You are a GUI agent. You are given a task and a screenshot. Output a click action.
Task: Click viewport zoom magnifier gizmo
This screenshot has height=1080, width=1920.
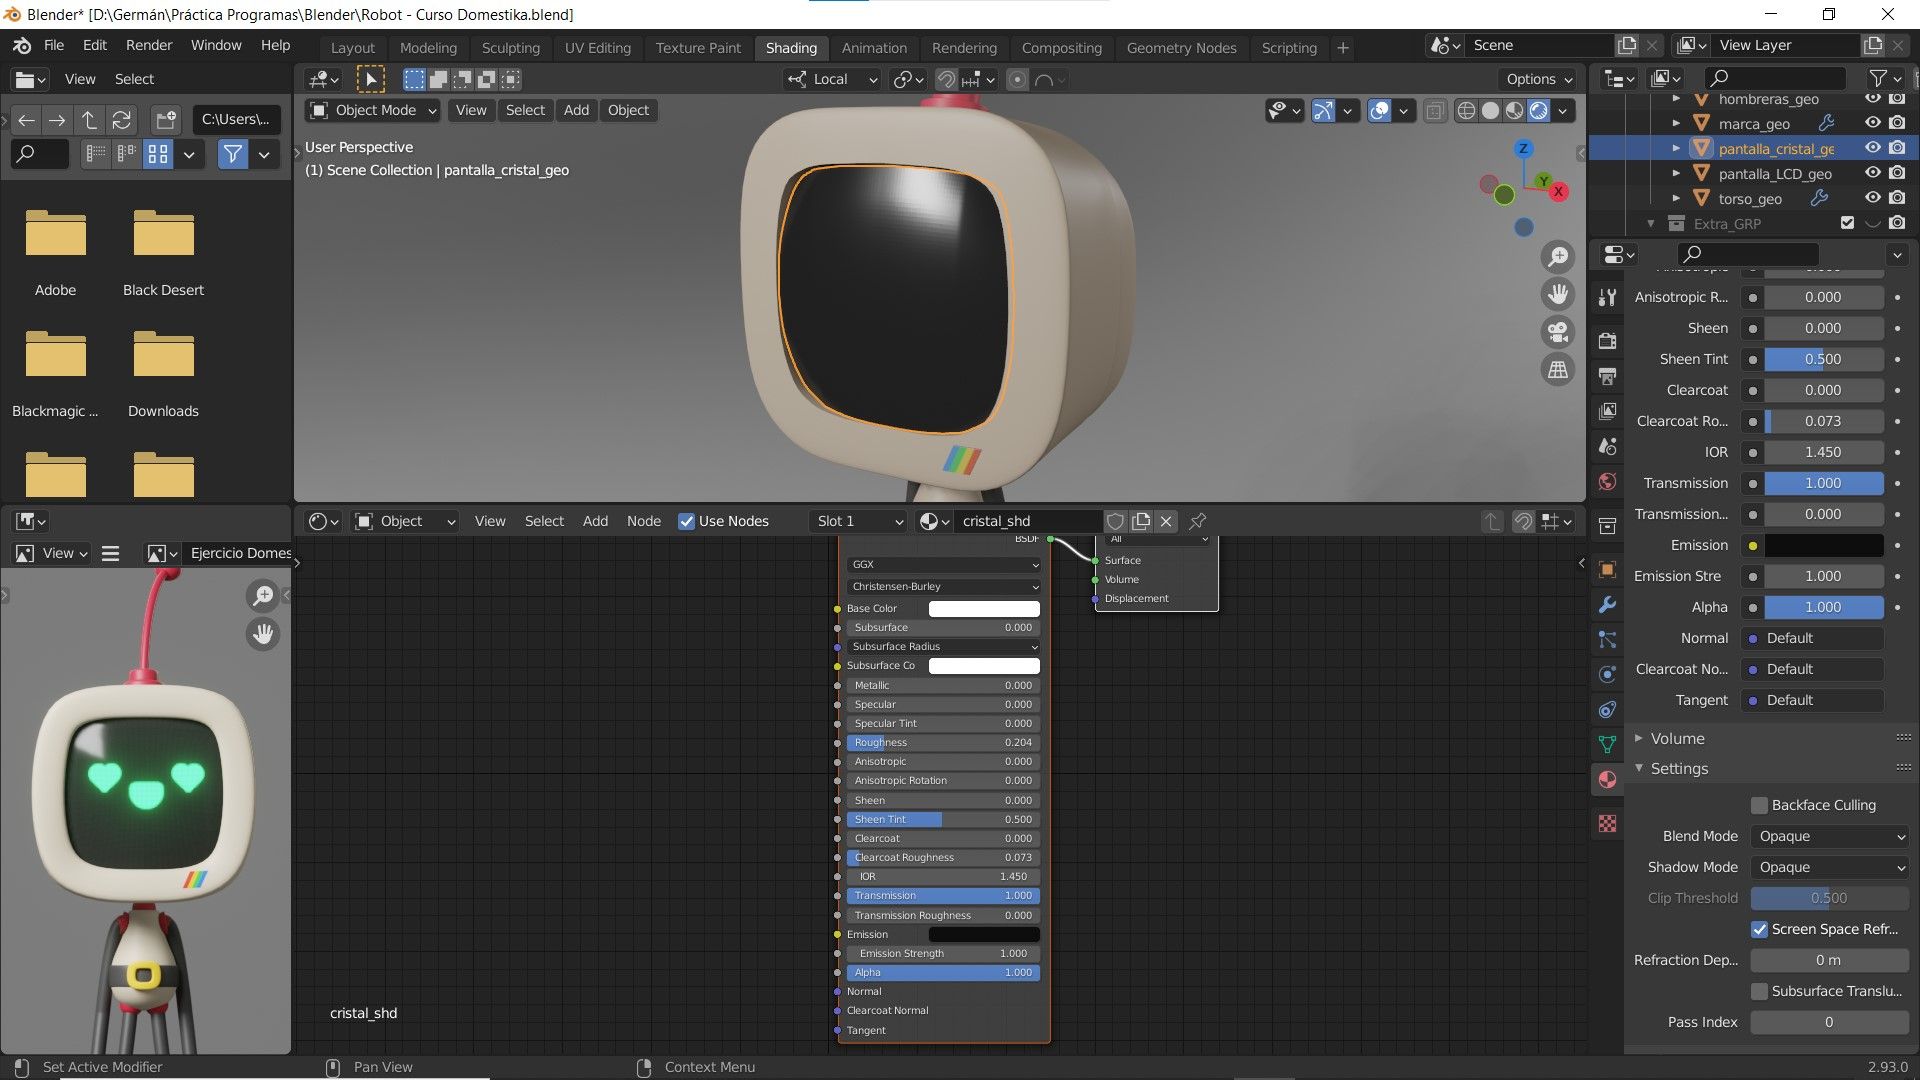(1558, 257)
